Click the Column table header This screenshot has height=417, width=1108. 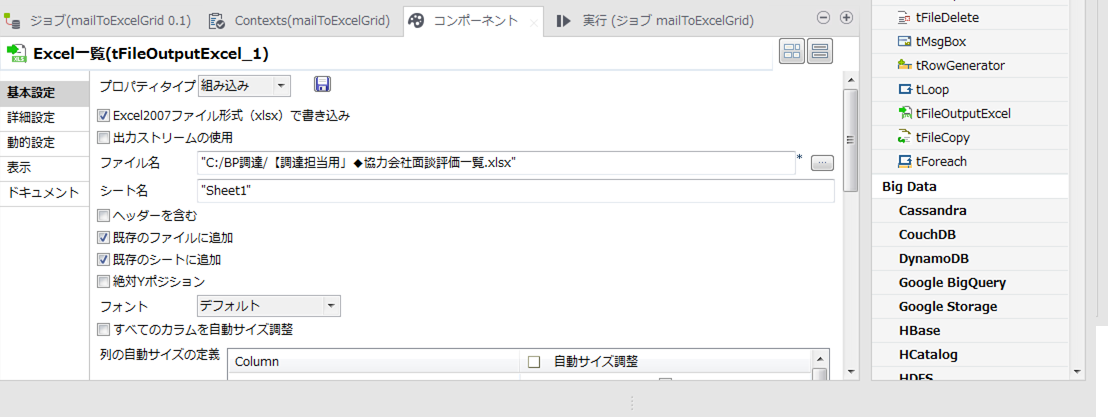click(x=374, y=362)
